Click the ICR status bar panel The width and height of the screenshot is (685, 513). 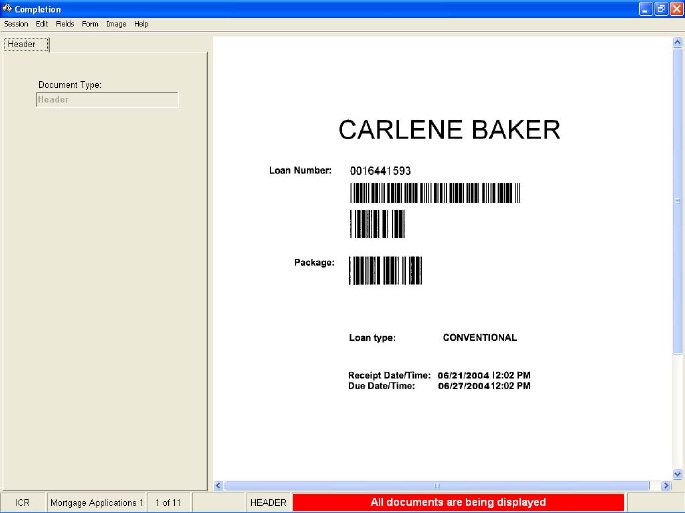[x=22, y=502]
